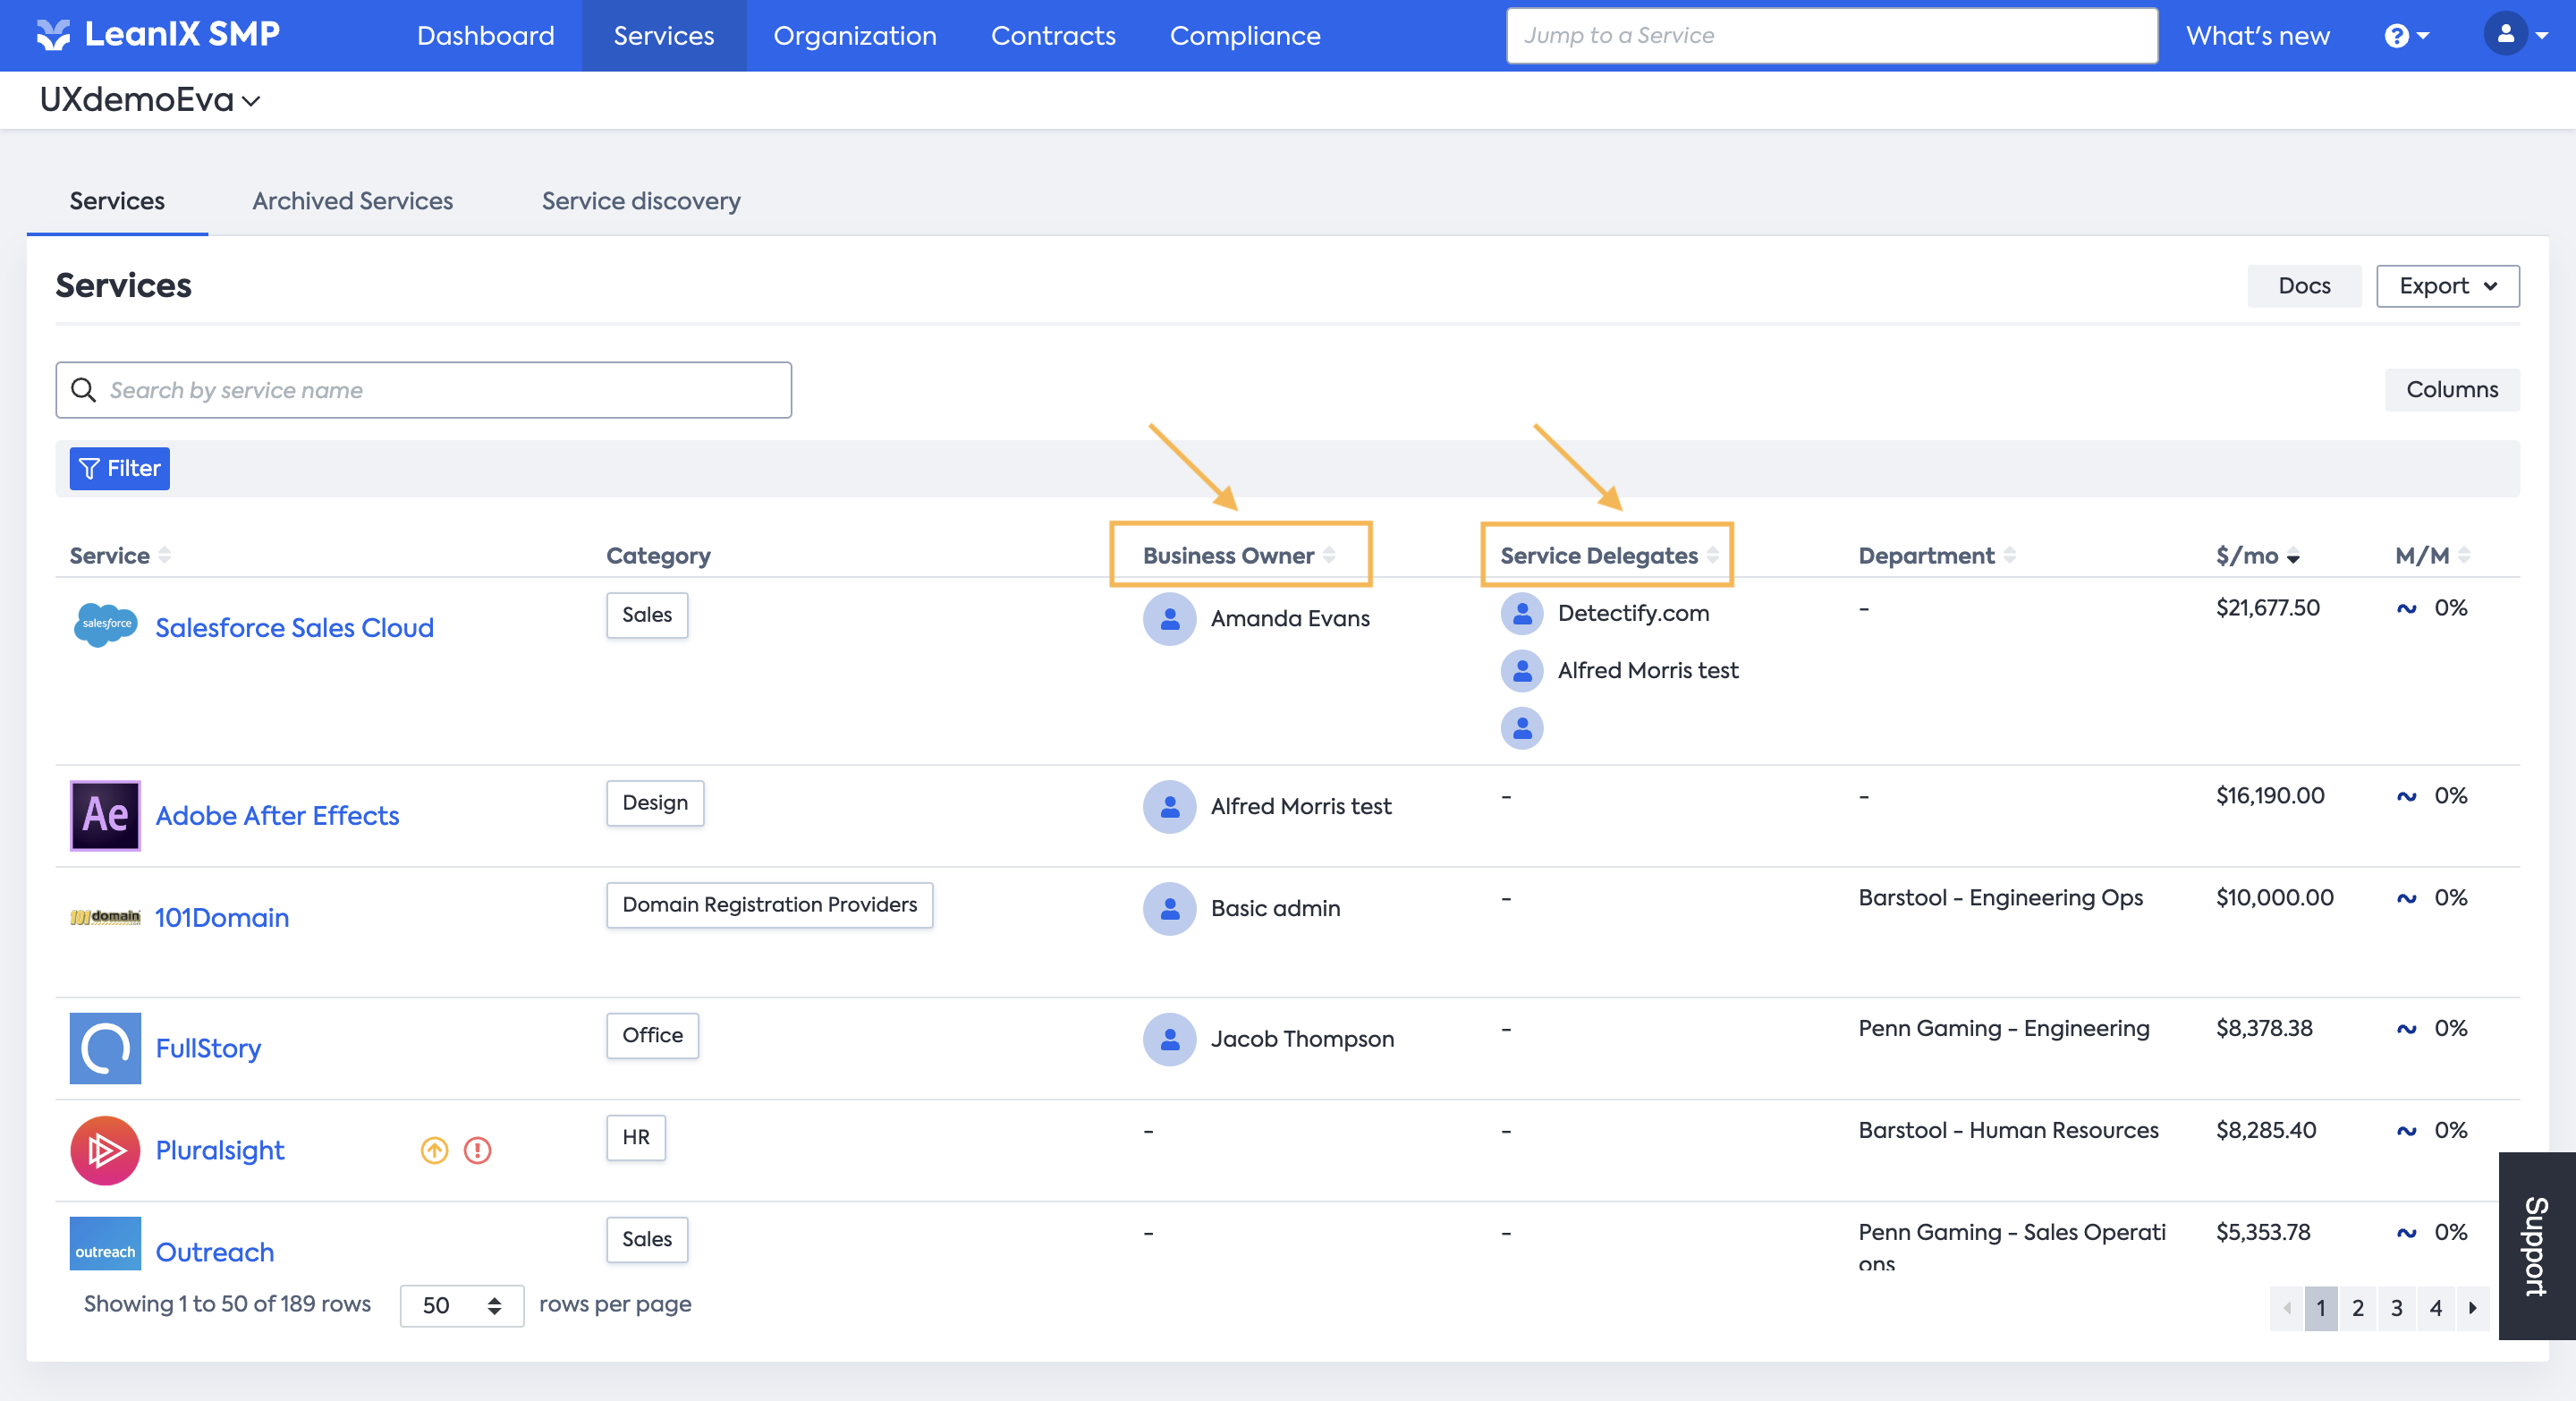
Task: Open the Export dropdown
Action: coord(2446,286)
